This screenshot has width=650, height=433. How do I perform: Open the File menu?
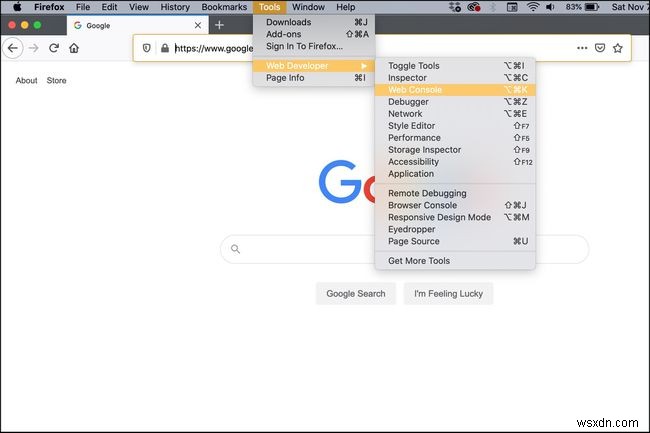coord(83,7)
